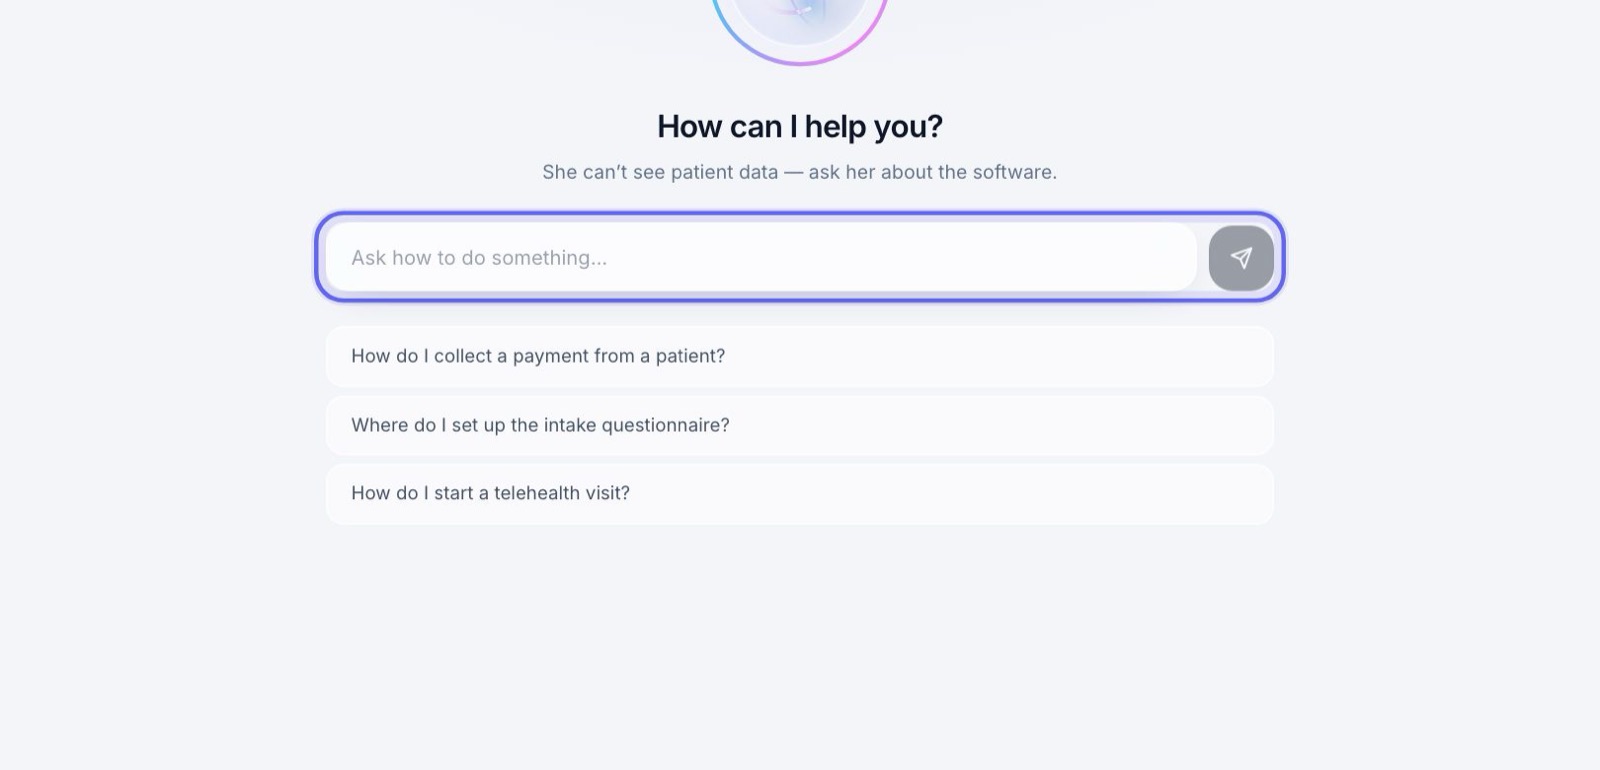Viewport: 1600px width, 770px height.
Task: Open the 'Where do I set up' suggestion
Action: [800, 425]
